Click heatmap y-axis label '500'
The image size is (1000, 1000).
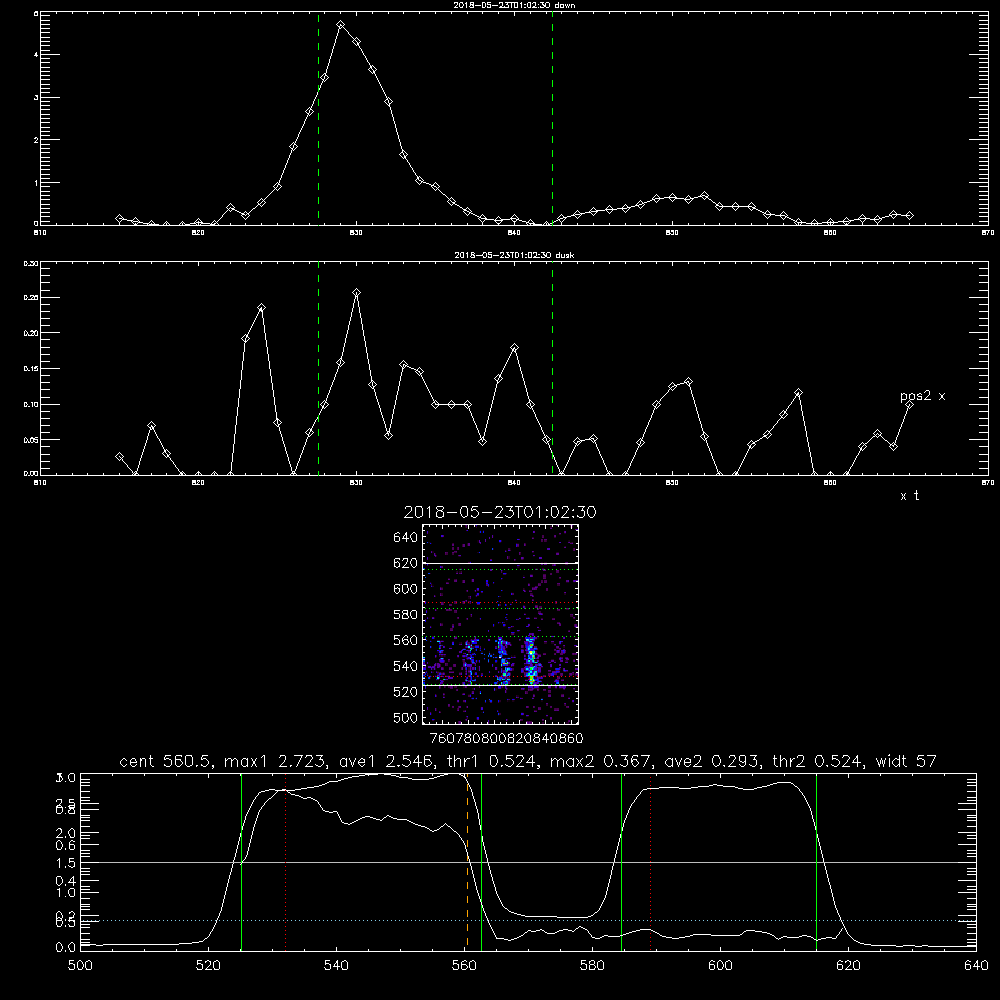point(406,718)
